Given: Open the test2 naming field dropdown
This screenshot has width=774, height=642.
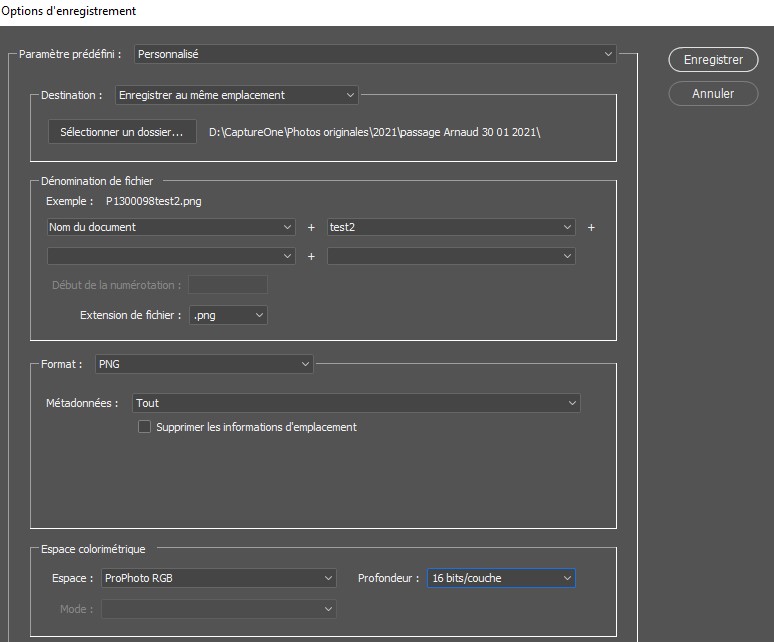Looking at the screenshot, I should coord(451,227).
